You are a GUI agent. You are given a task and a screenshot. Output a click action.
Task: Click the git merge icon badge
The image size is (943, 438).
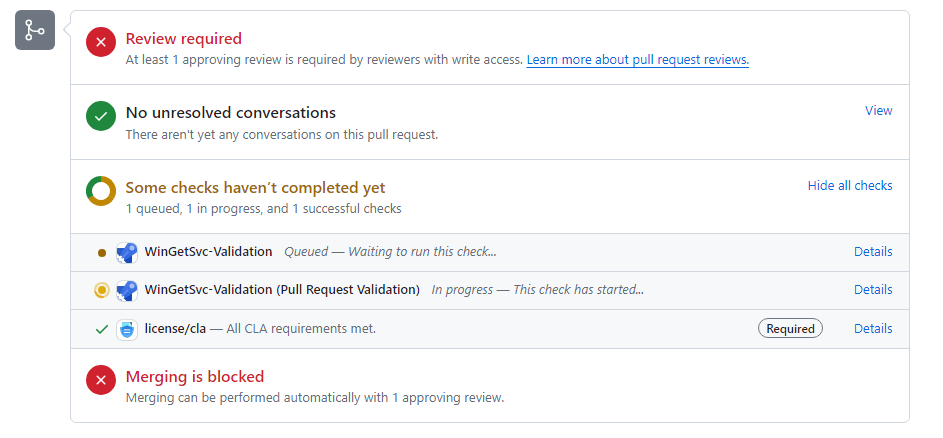[x=34, y=30]
